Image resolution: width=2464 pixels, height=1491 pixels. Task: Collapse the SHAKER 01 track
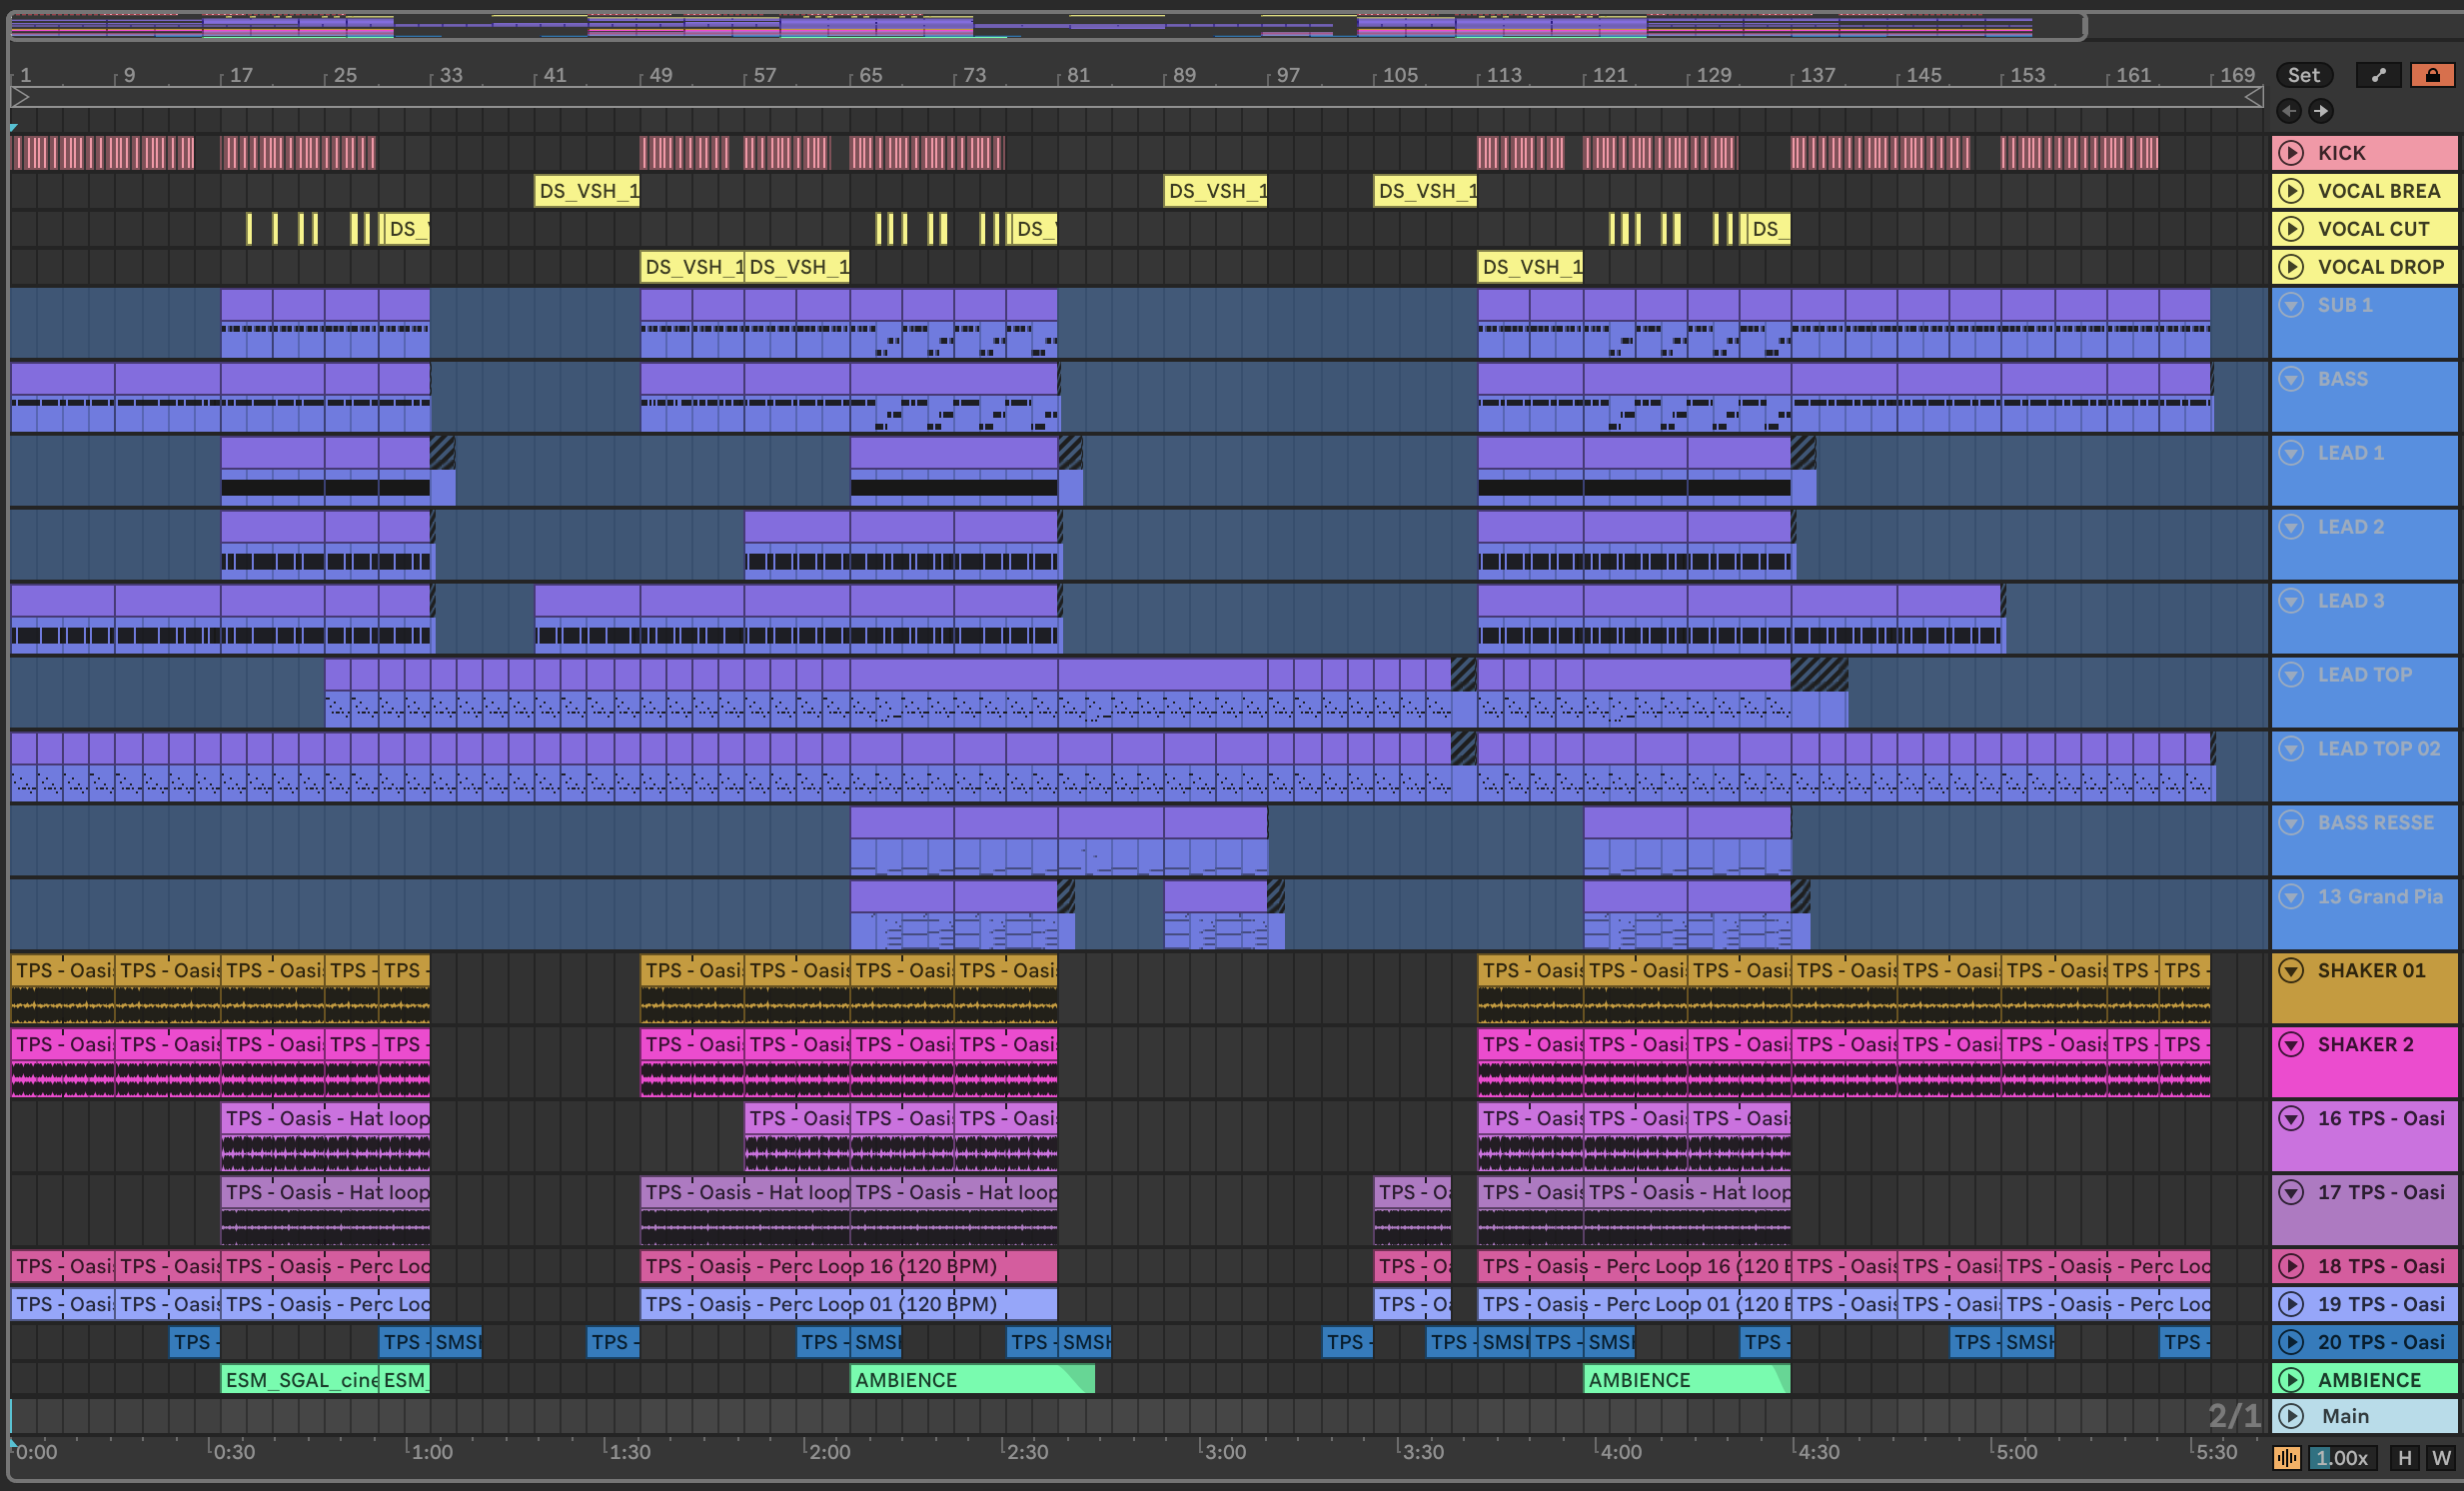pos(2291,970)
